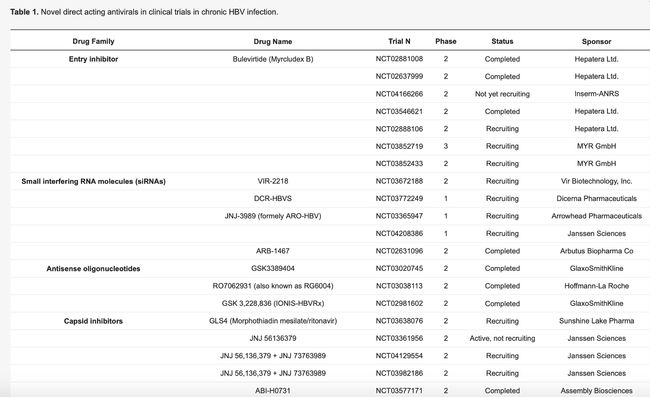Click Completed status in NCT02881008 row
The image size is (650, 397).
pyautogui.click(x=502, y=59)
